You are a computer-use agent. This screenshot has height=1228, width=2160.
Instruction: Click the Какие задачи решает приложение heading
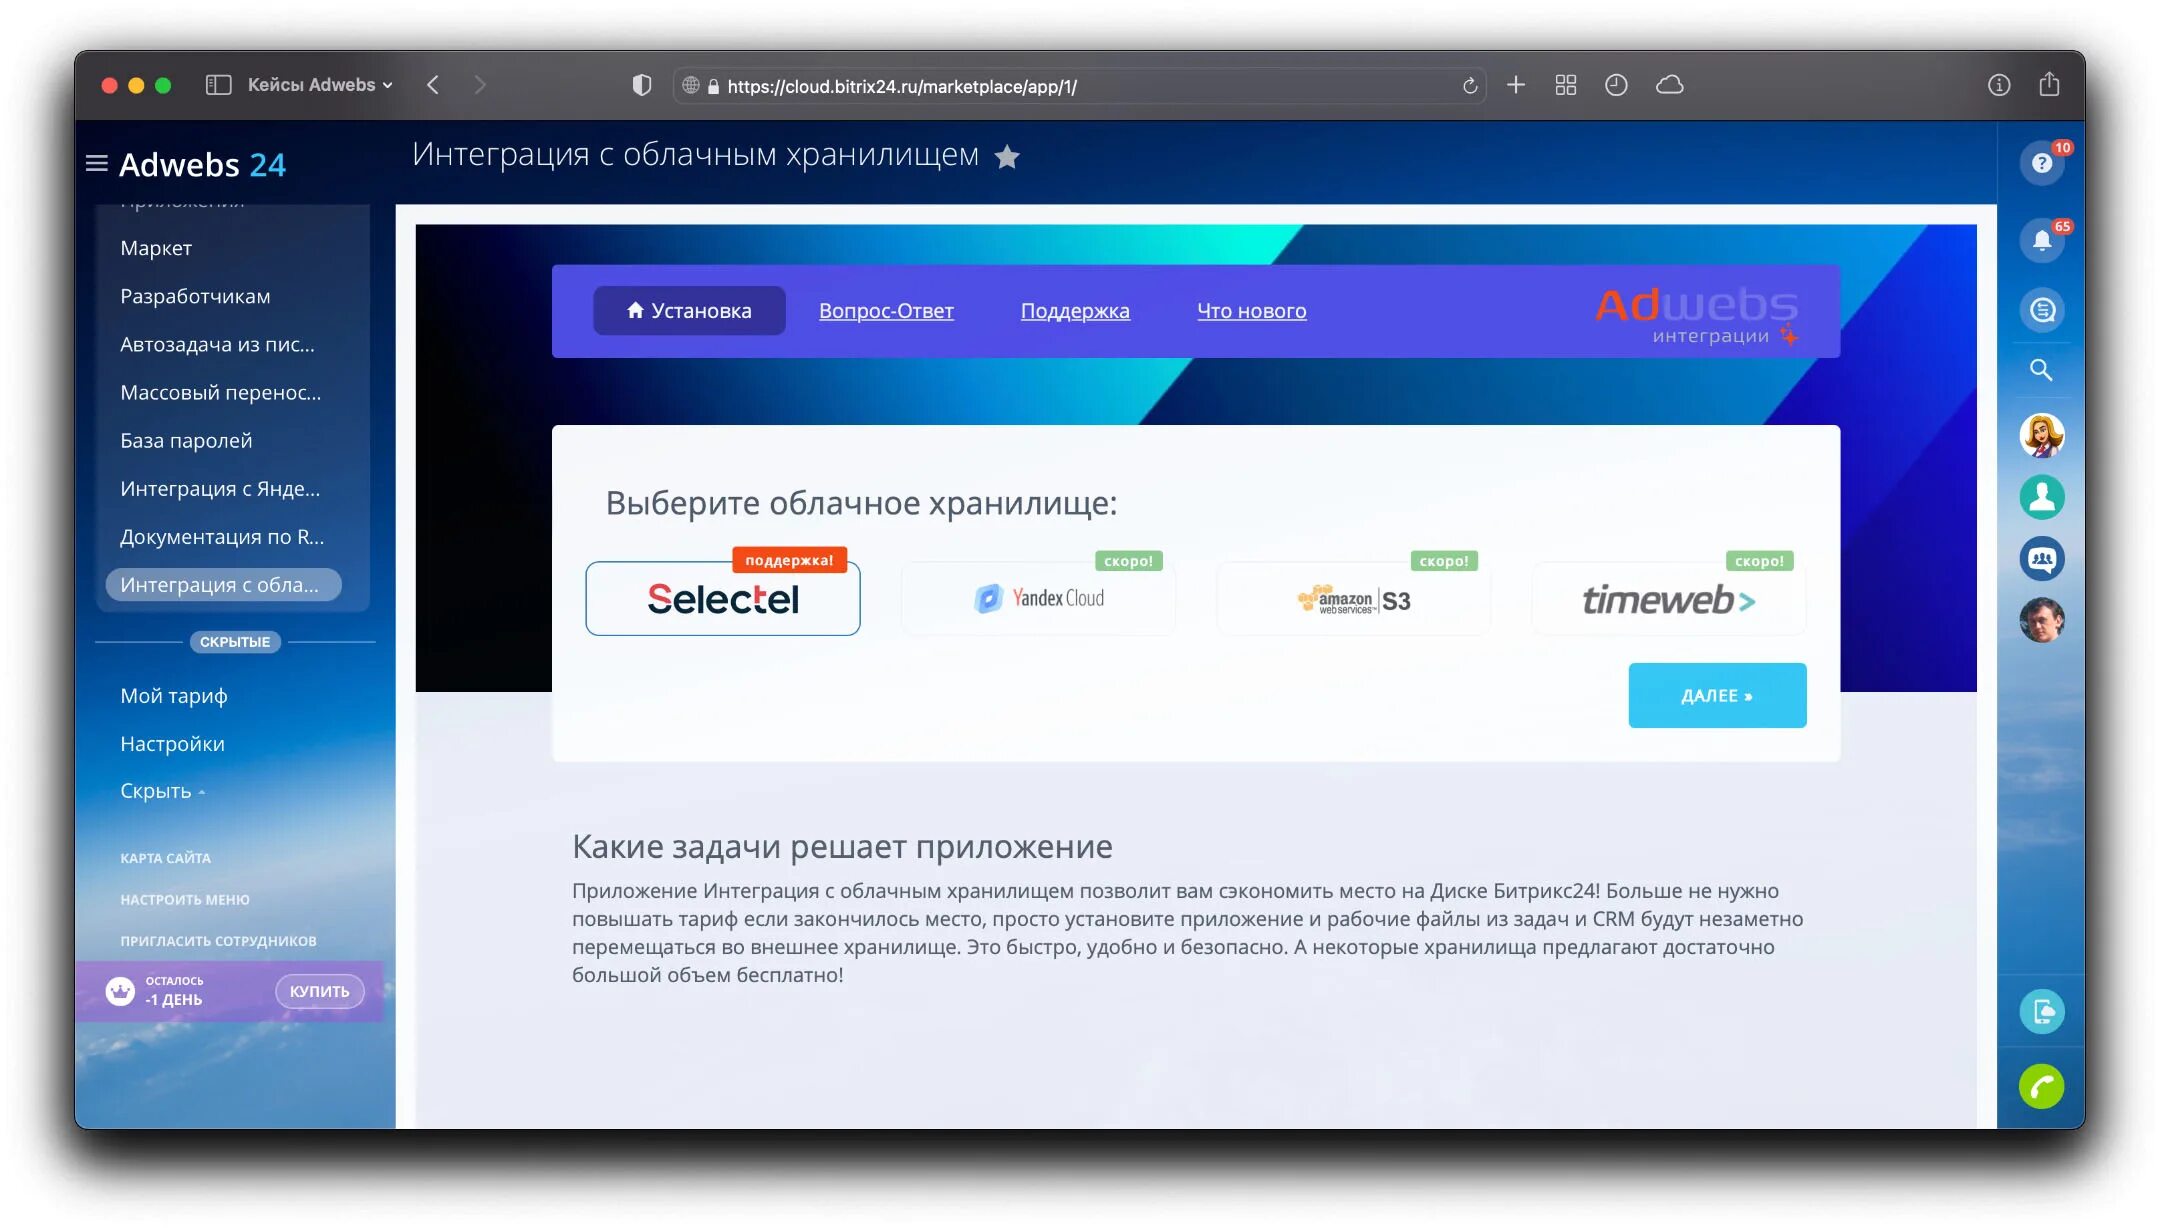pyautogui.click(x=842, y=846)
